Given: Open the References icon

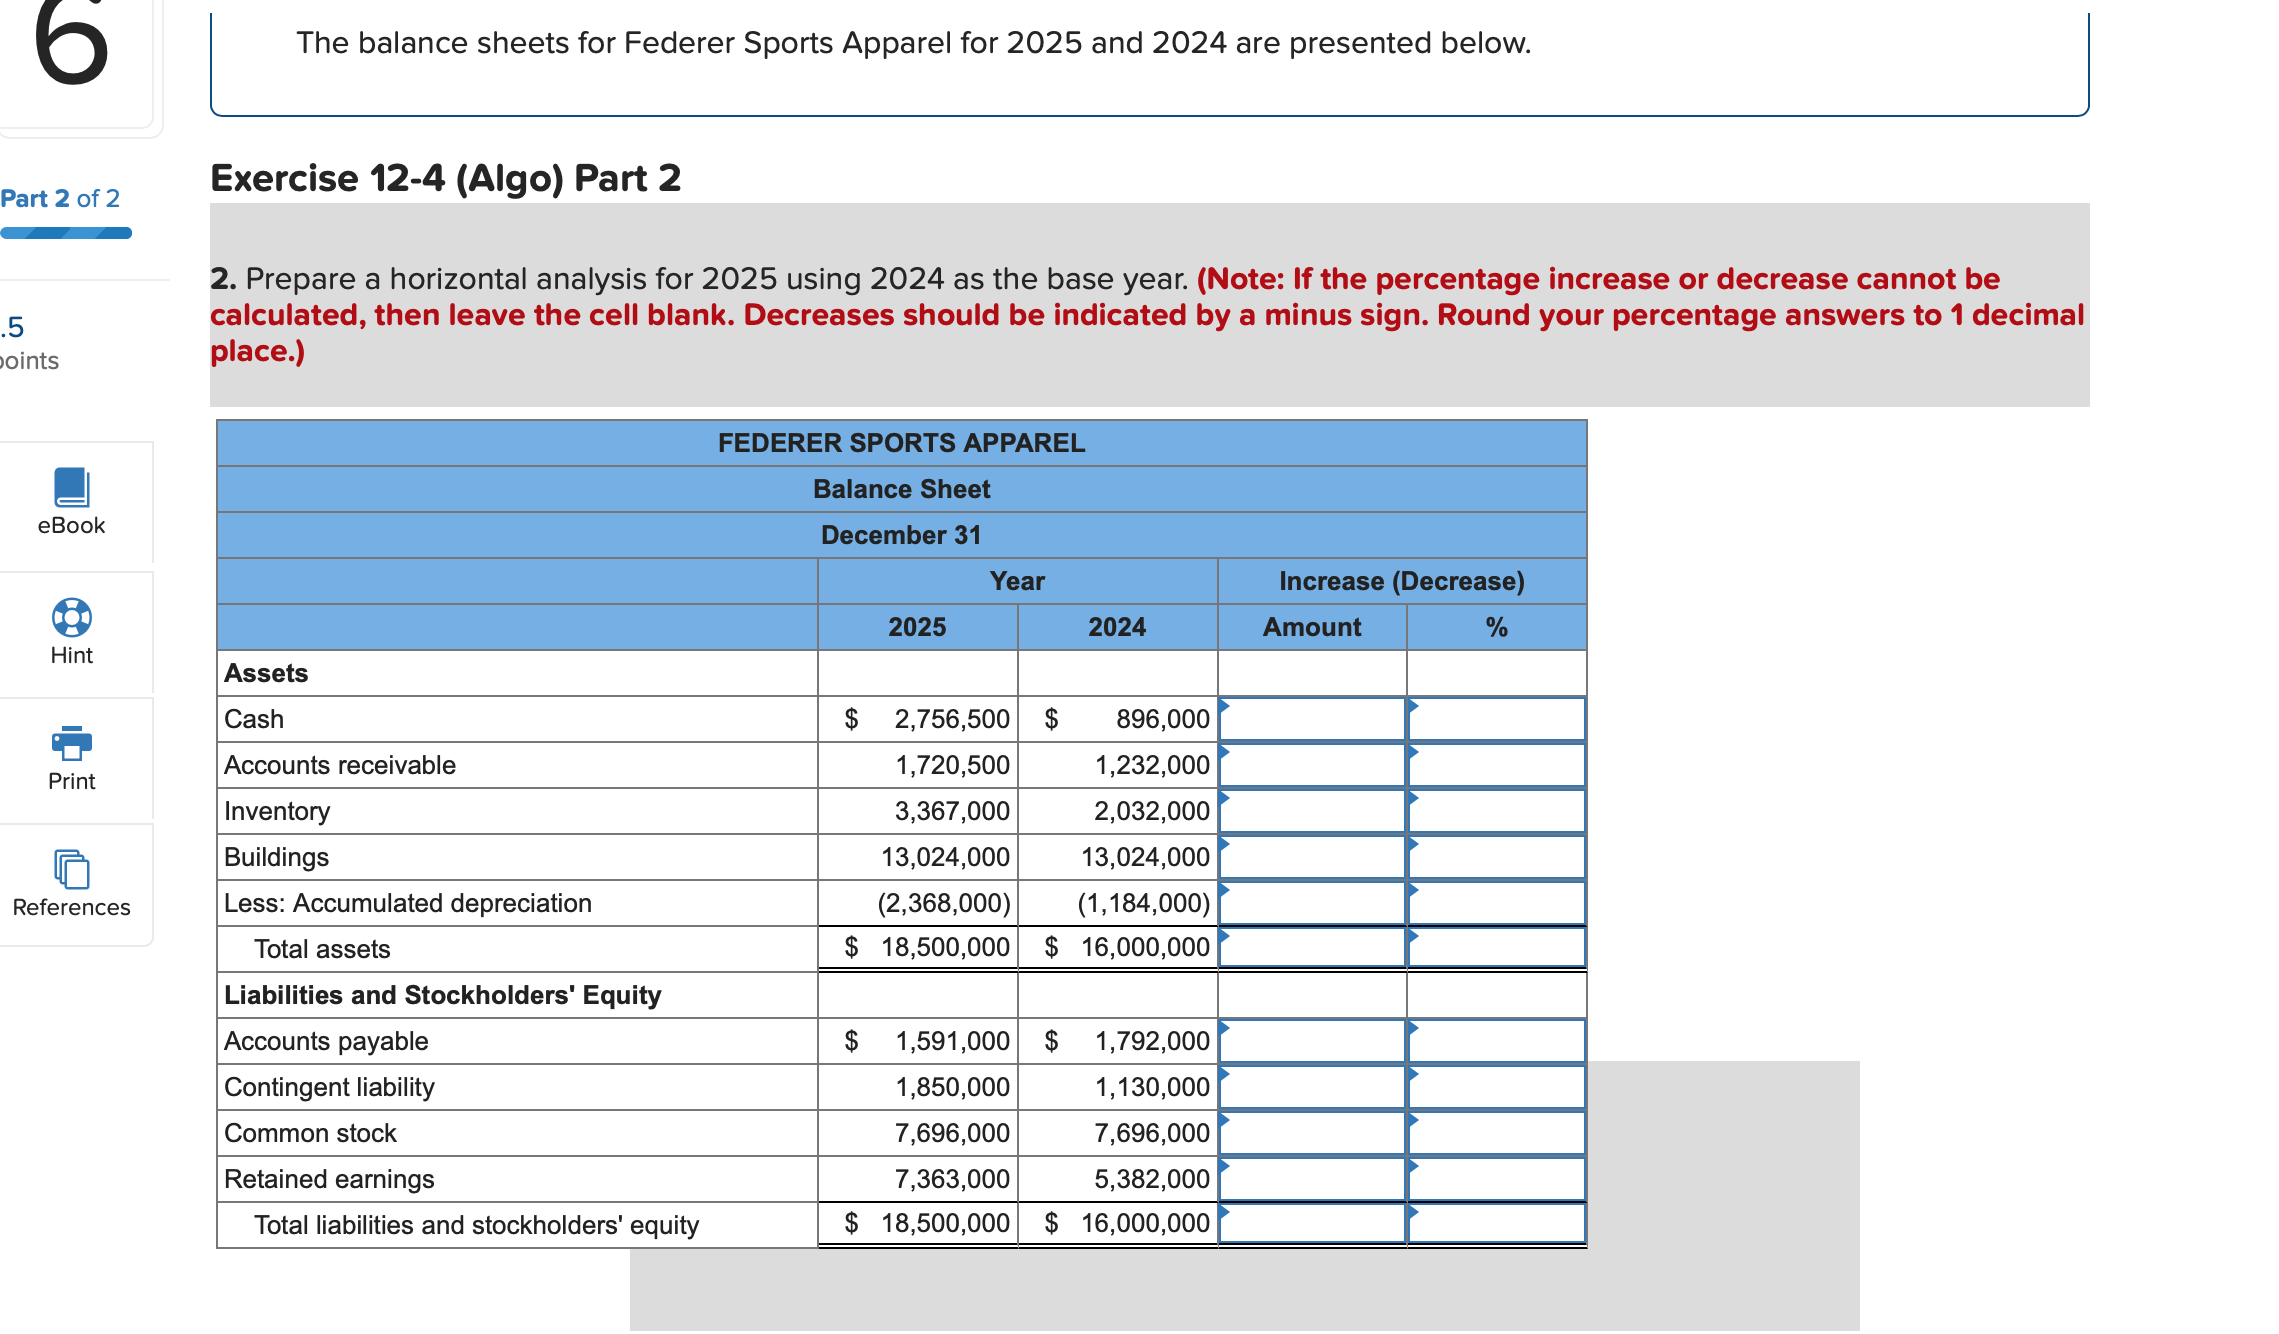Looking at the screenshot, I should (71, 869).
